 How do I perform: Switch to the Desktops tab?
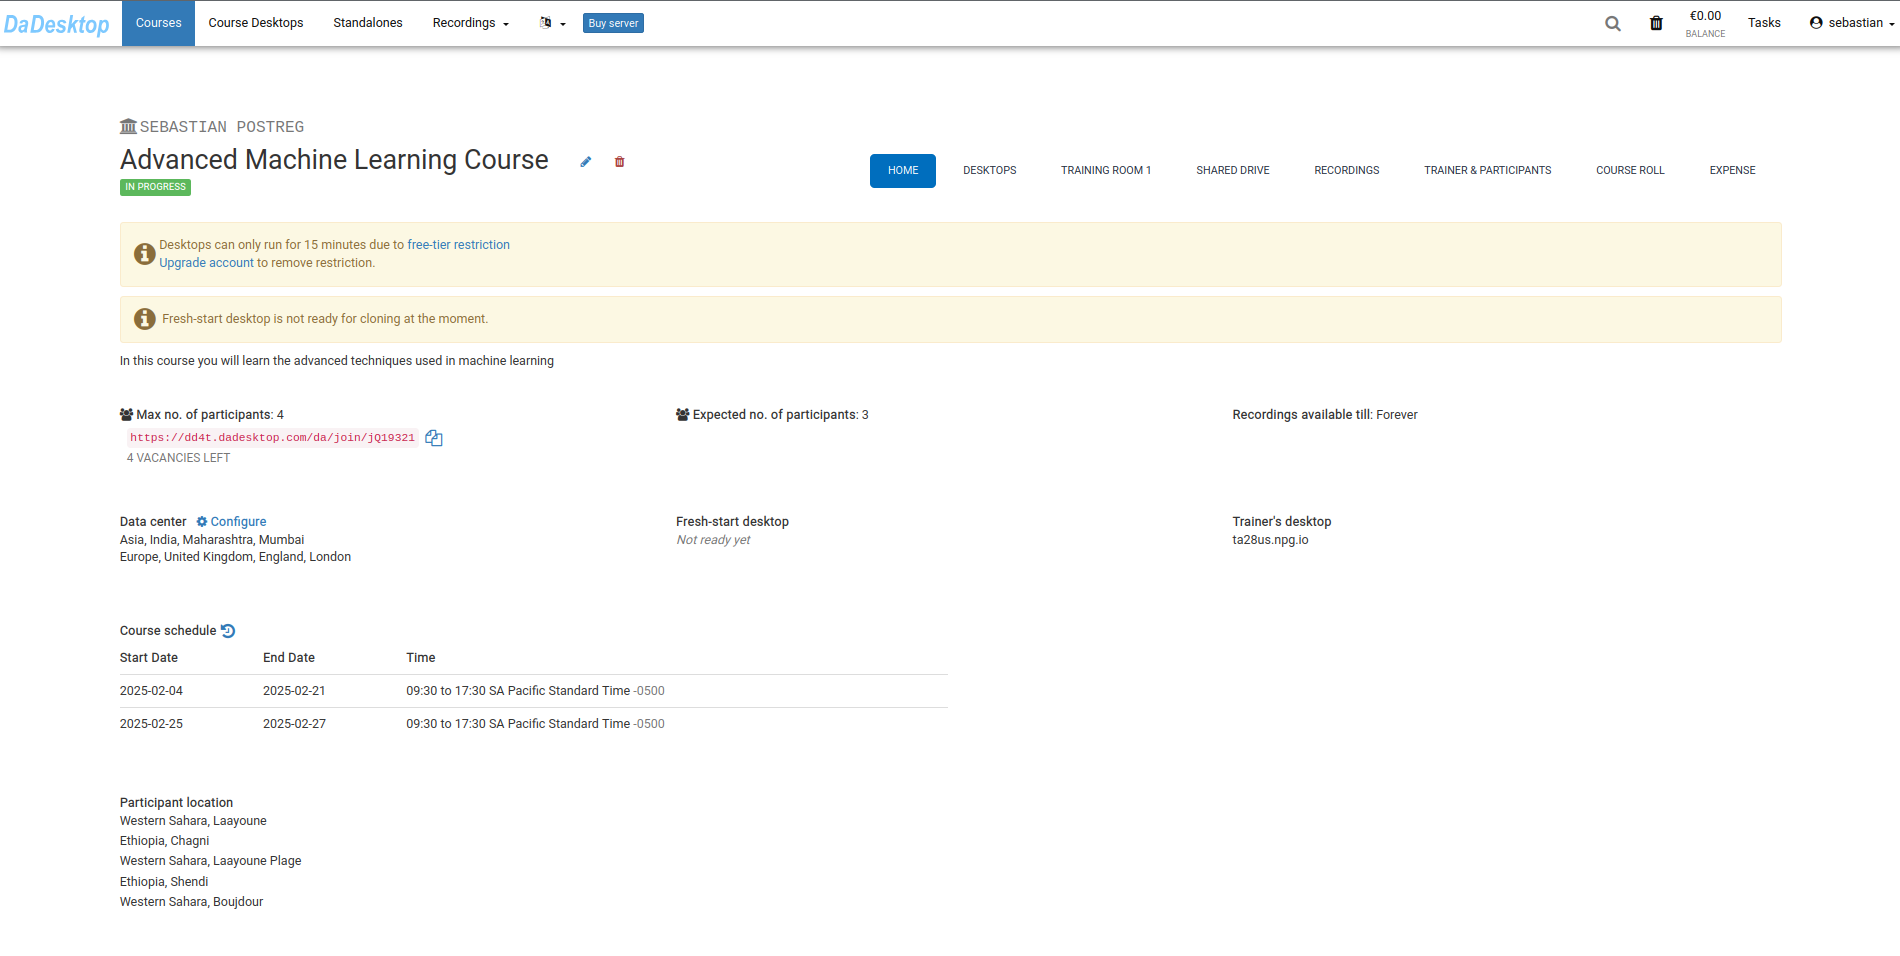(x=989, y=171)
